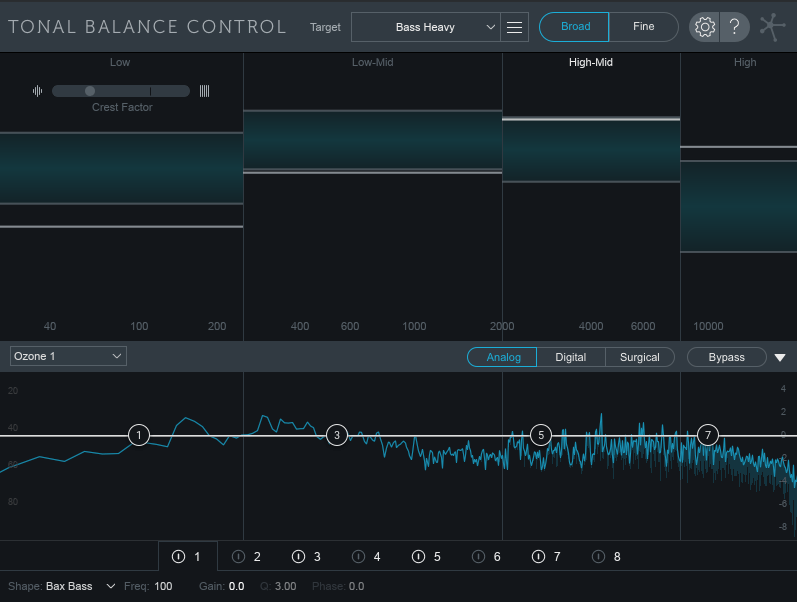Open the Ozone 1 plugin selector
Image resolution: width=797 pixels, height=602 pixels.
[x=68, y=356]
